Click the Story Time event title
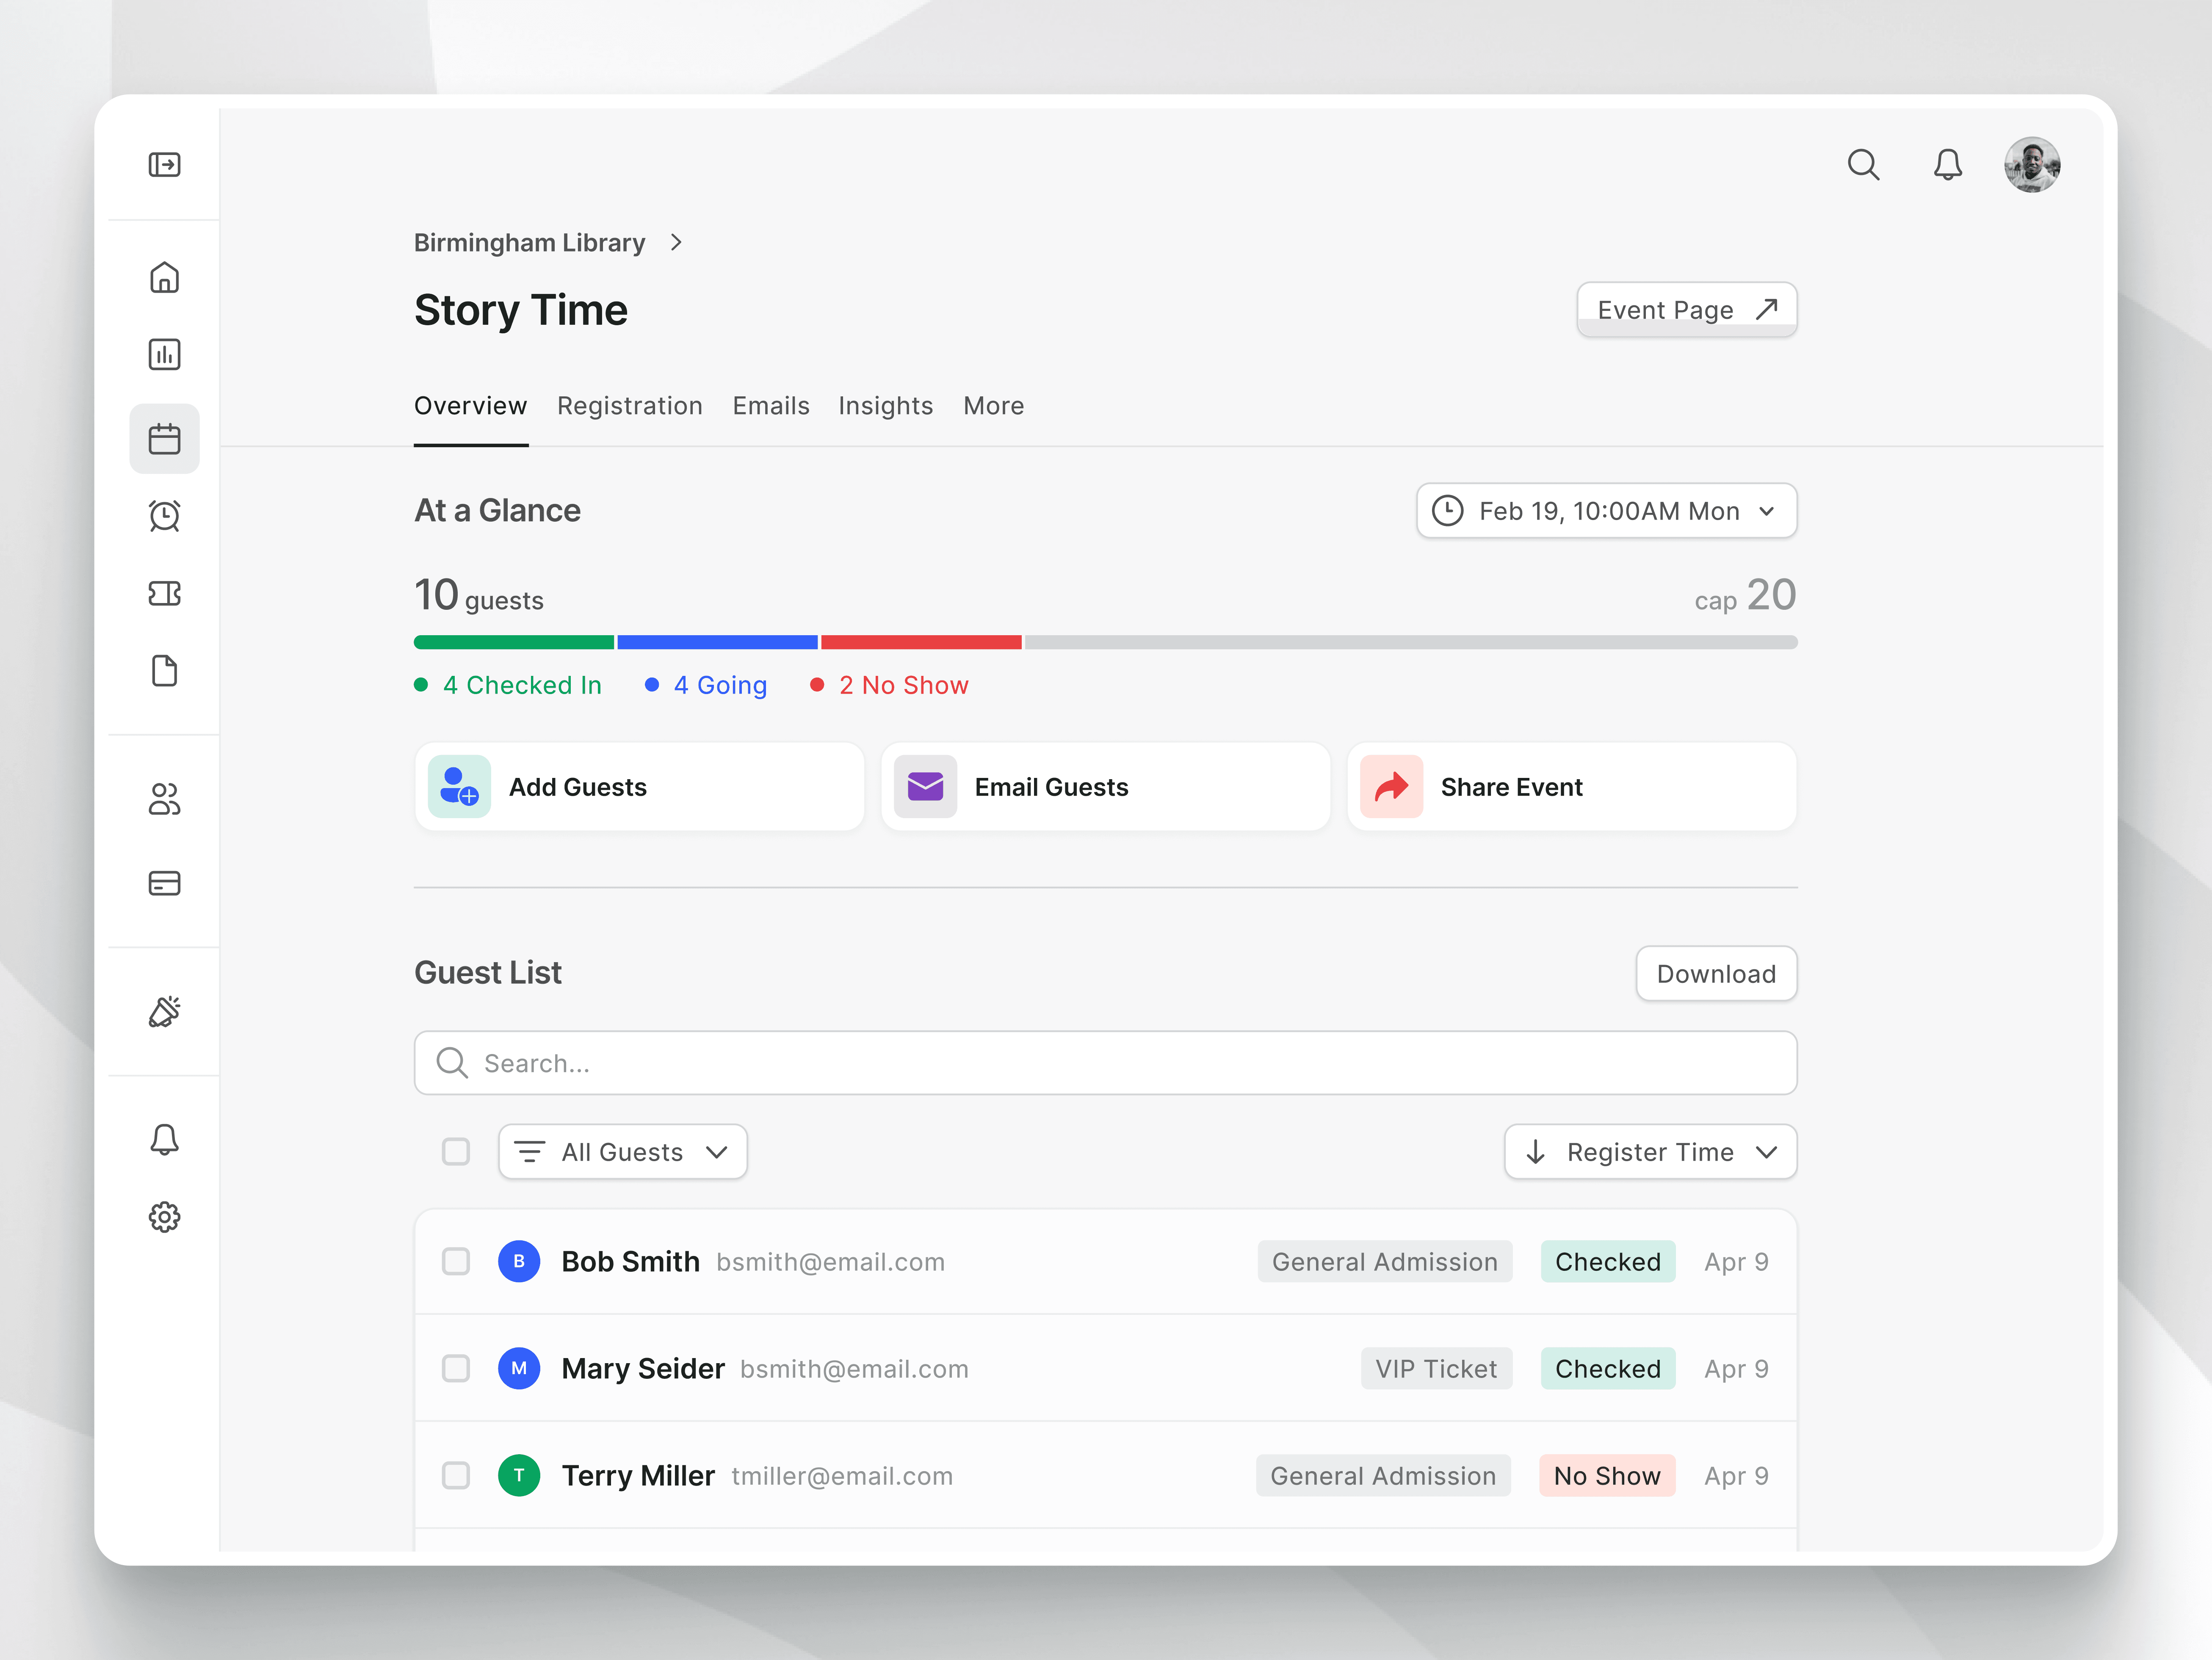The height and width of the screenshot is (1660, 2212). pyautogui.click(x=521, y=310)
